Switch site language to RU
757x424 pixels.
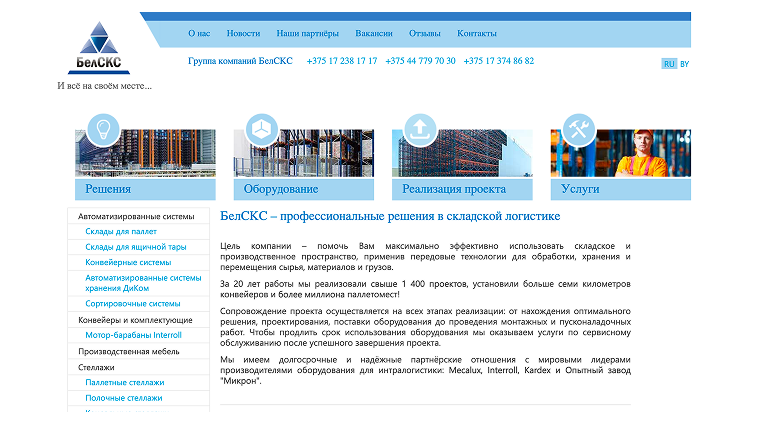[x=669, y=64]
